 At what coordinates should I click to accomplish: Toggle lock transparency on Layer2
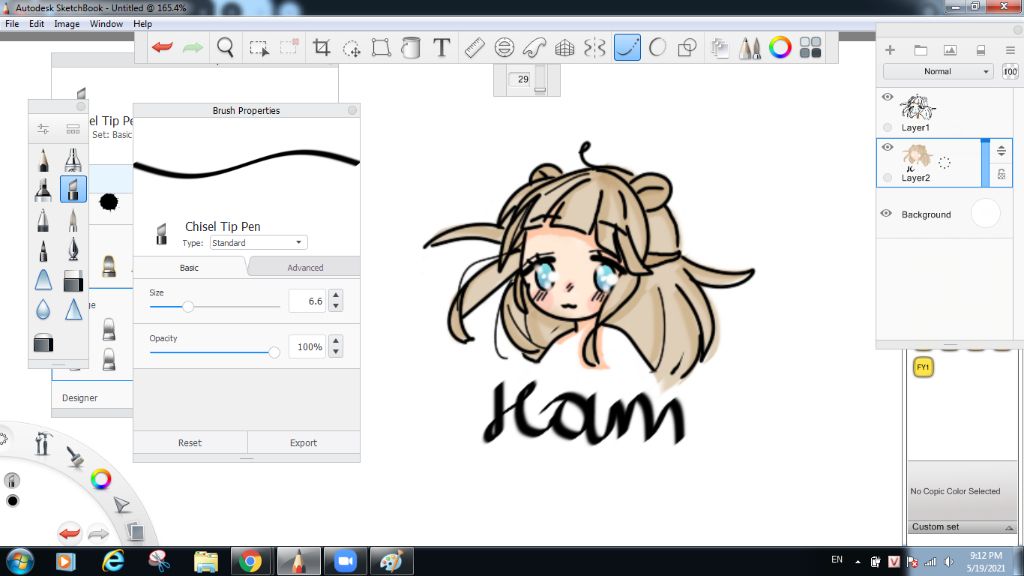(1001, 174)
